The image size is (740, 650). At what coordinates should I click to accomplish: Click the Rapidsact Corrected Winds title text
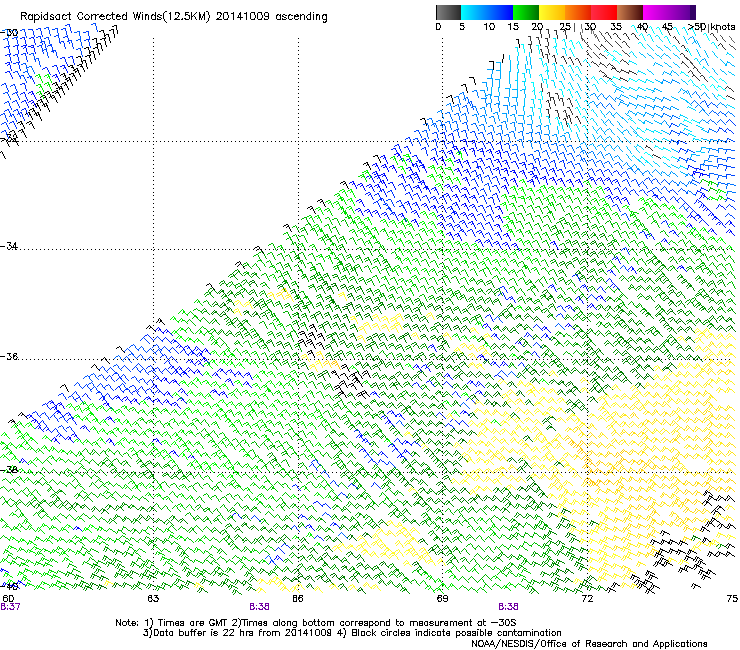coord(174,17)
